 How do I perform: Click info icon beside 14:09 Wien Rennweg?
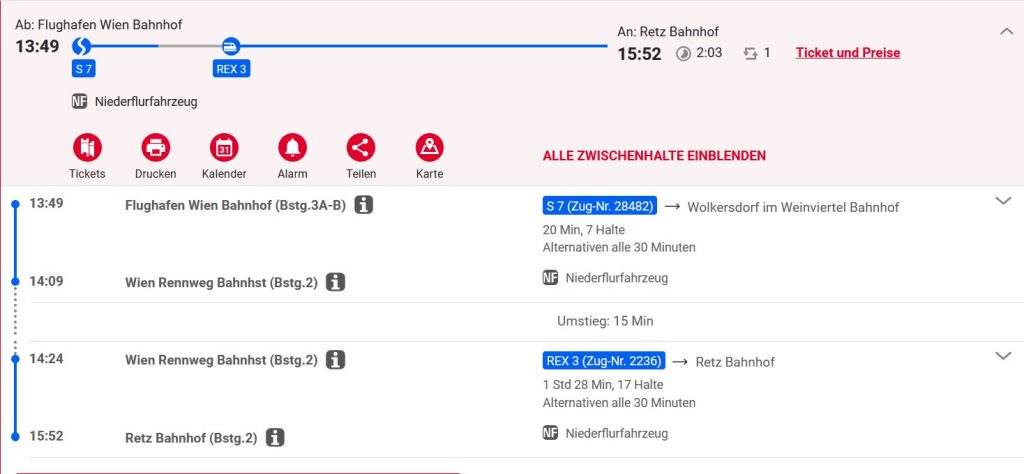click(x=335, y=282)
